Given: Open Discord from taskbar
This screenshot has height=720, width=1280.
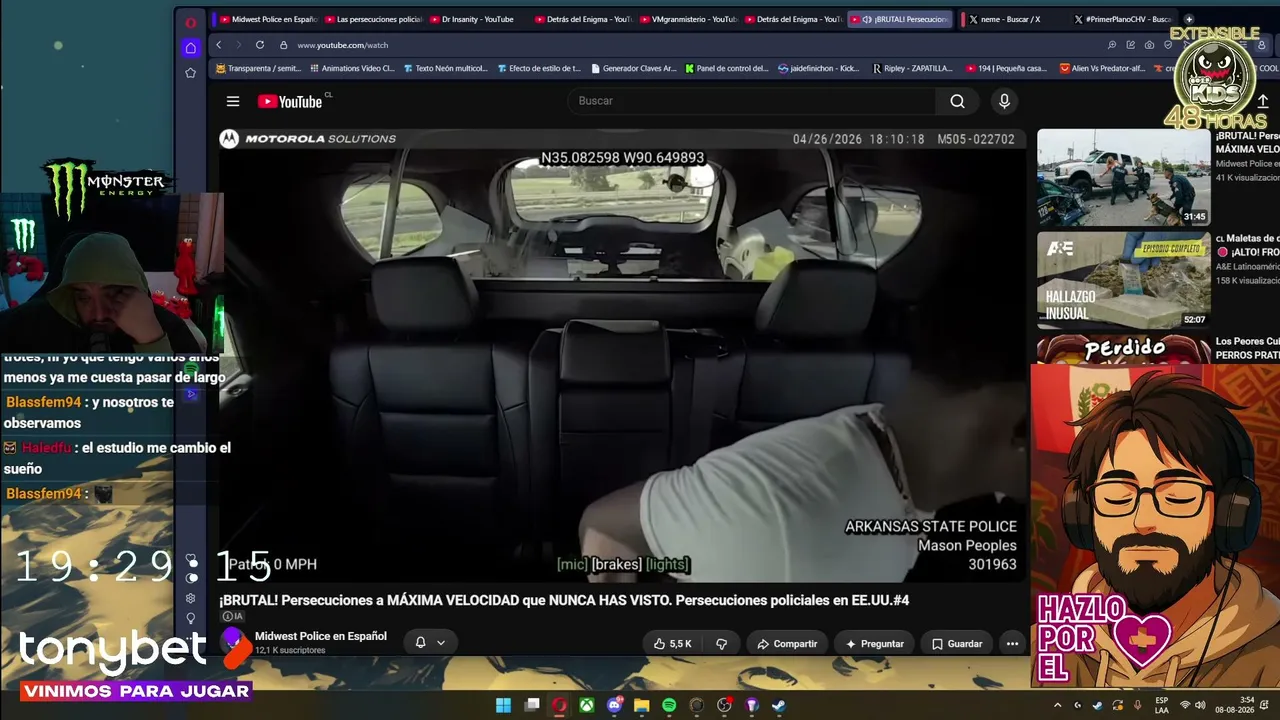Looking at the screenshot, I should click(x=614, y=705).
